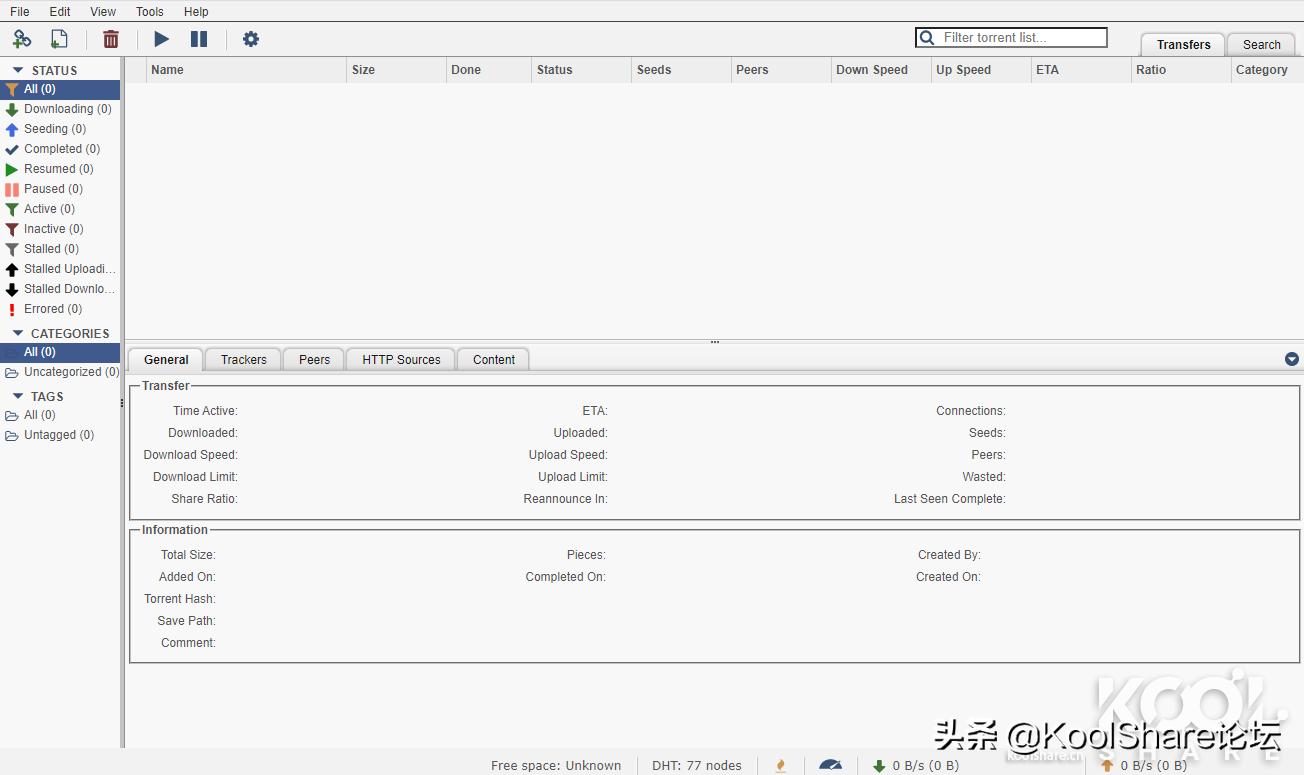Viewport: 1304px width, 775px height.
Task: Select the Untagged filter
Action: (x=60, y=435)
